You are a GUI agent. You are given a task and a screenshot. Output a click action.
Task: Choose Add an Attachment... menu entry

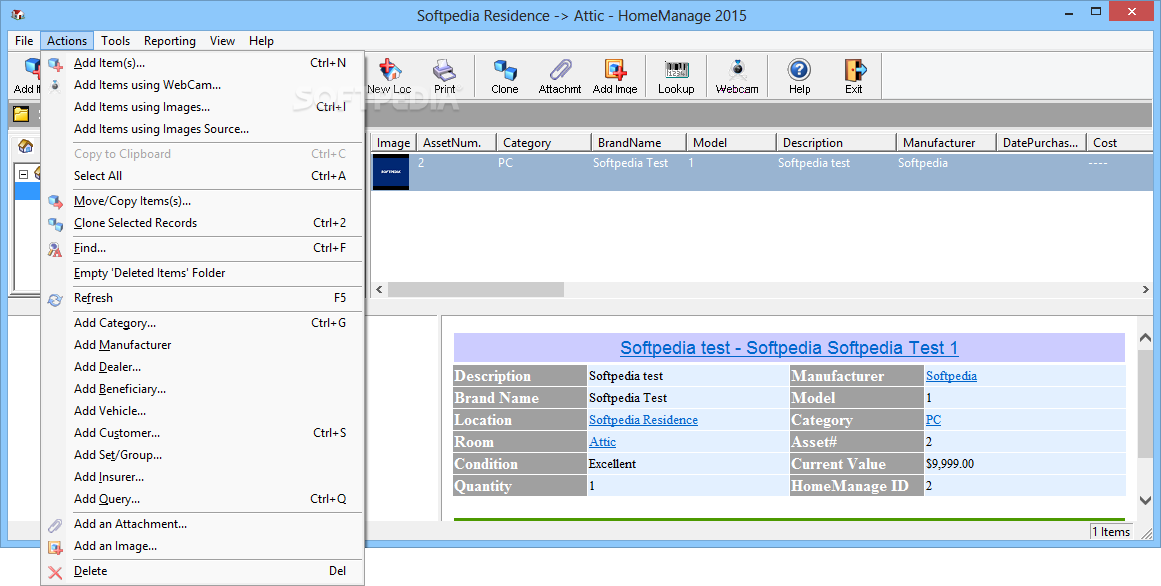pyautogui.click(x=203, y=524)
